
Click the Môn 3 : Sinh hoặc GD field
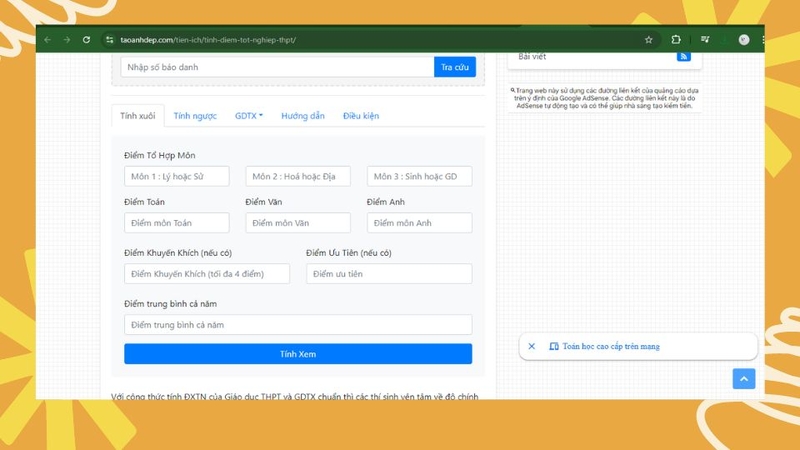419,177
